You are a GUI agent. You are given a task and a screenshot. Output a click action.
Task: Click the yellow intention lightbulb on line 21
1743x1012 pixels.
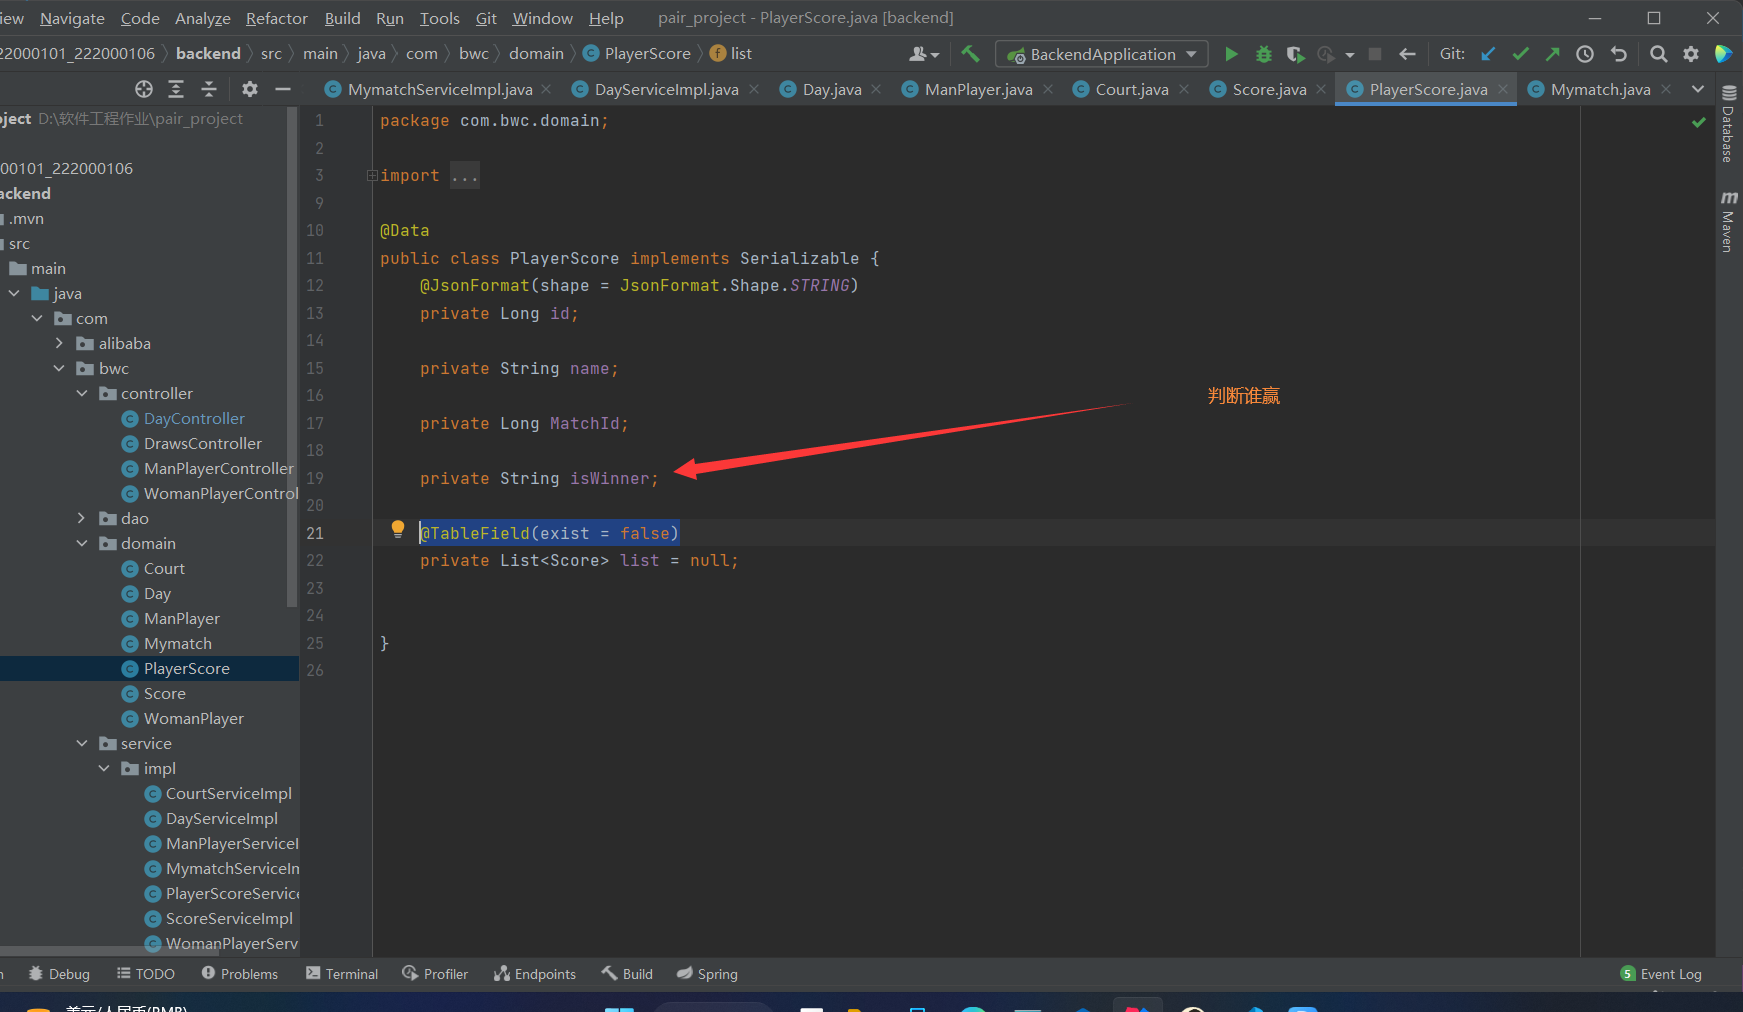398,529
